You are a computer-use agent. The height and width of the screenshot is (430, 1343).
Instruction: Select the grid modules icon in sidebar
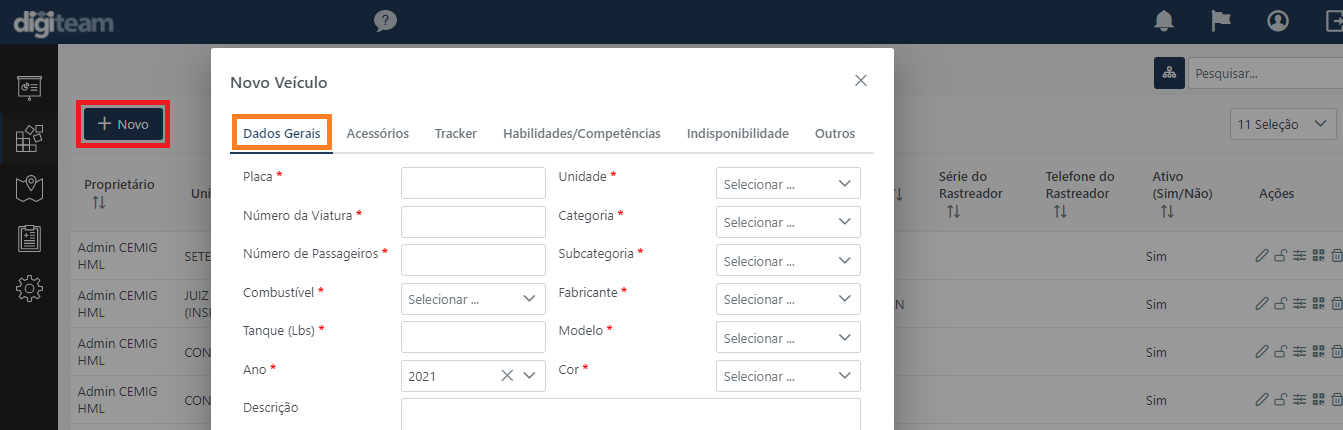pyautogui.click(x=29, y=138)
